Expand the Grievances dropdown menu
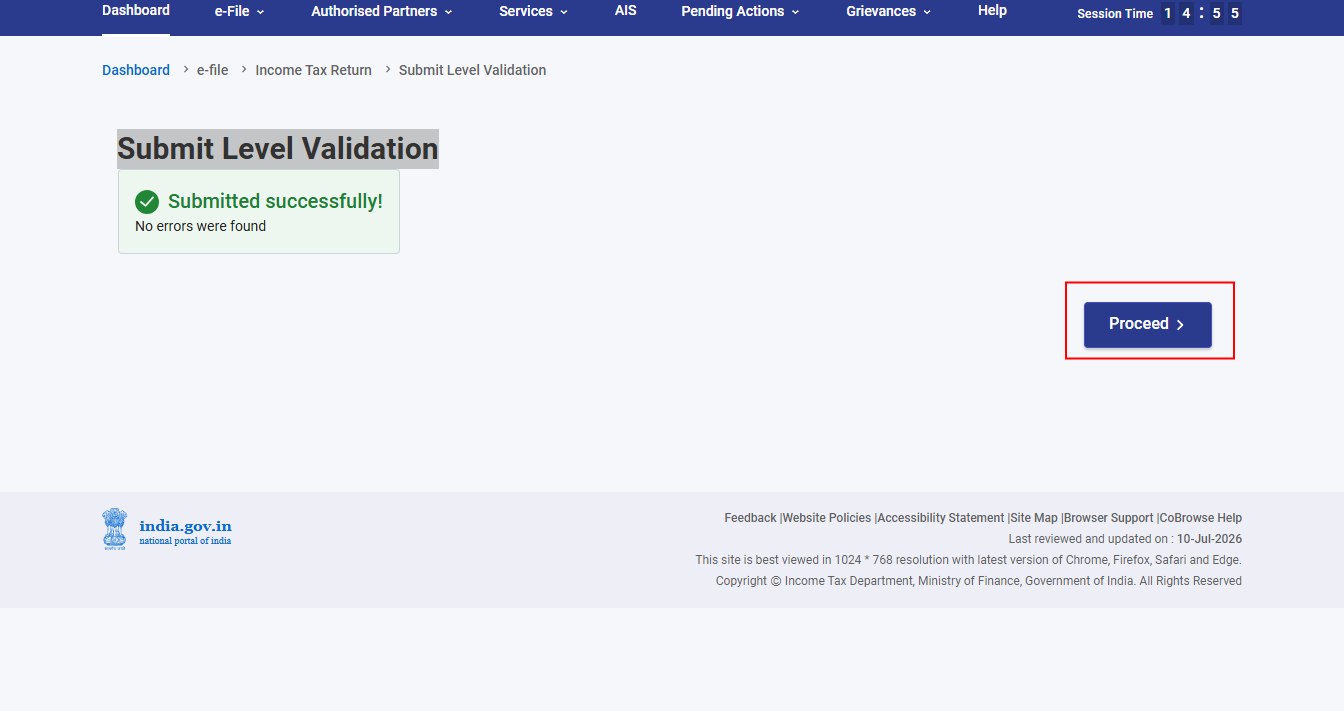1344x711 pixels. point(888,12)
